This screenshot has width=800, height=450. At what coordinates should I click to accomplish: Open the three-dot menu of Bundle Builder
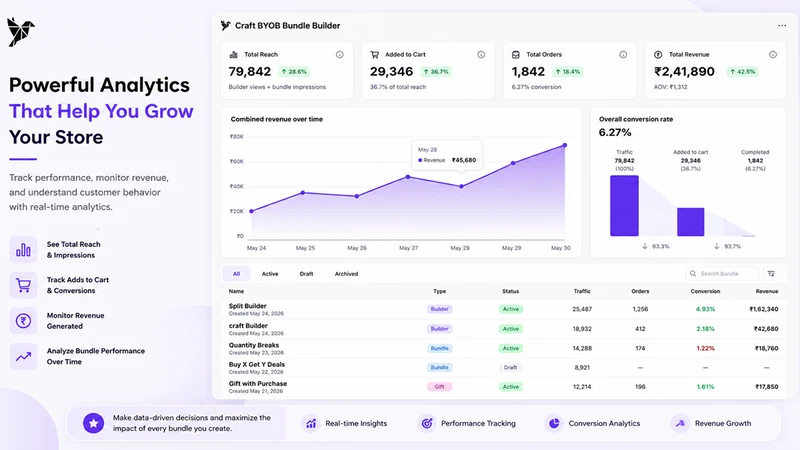(782, 26)
